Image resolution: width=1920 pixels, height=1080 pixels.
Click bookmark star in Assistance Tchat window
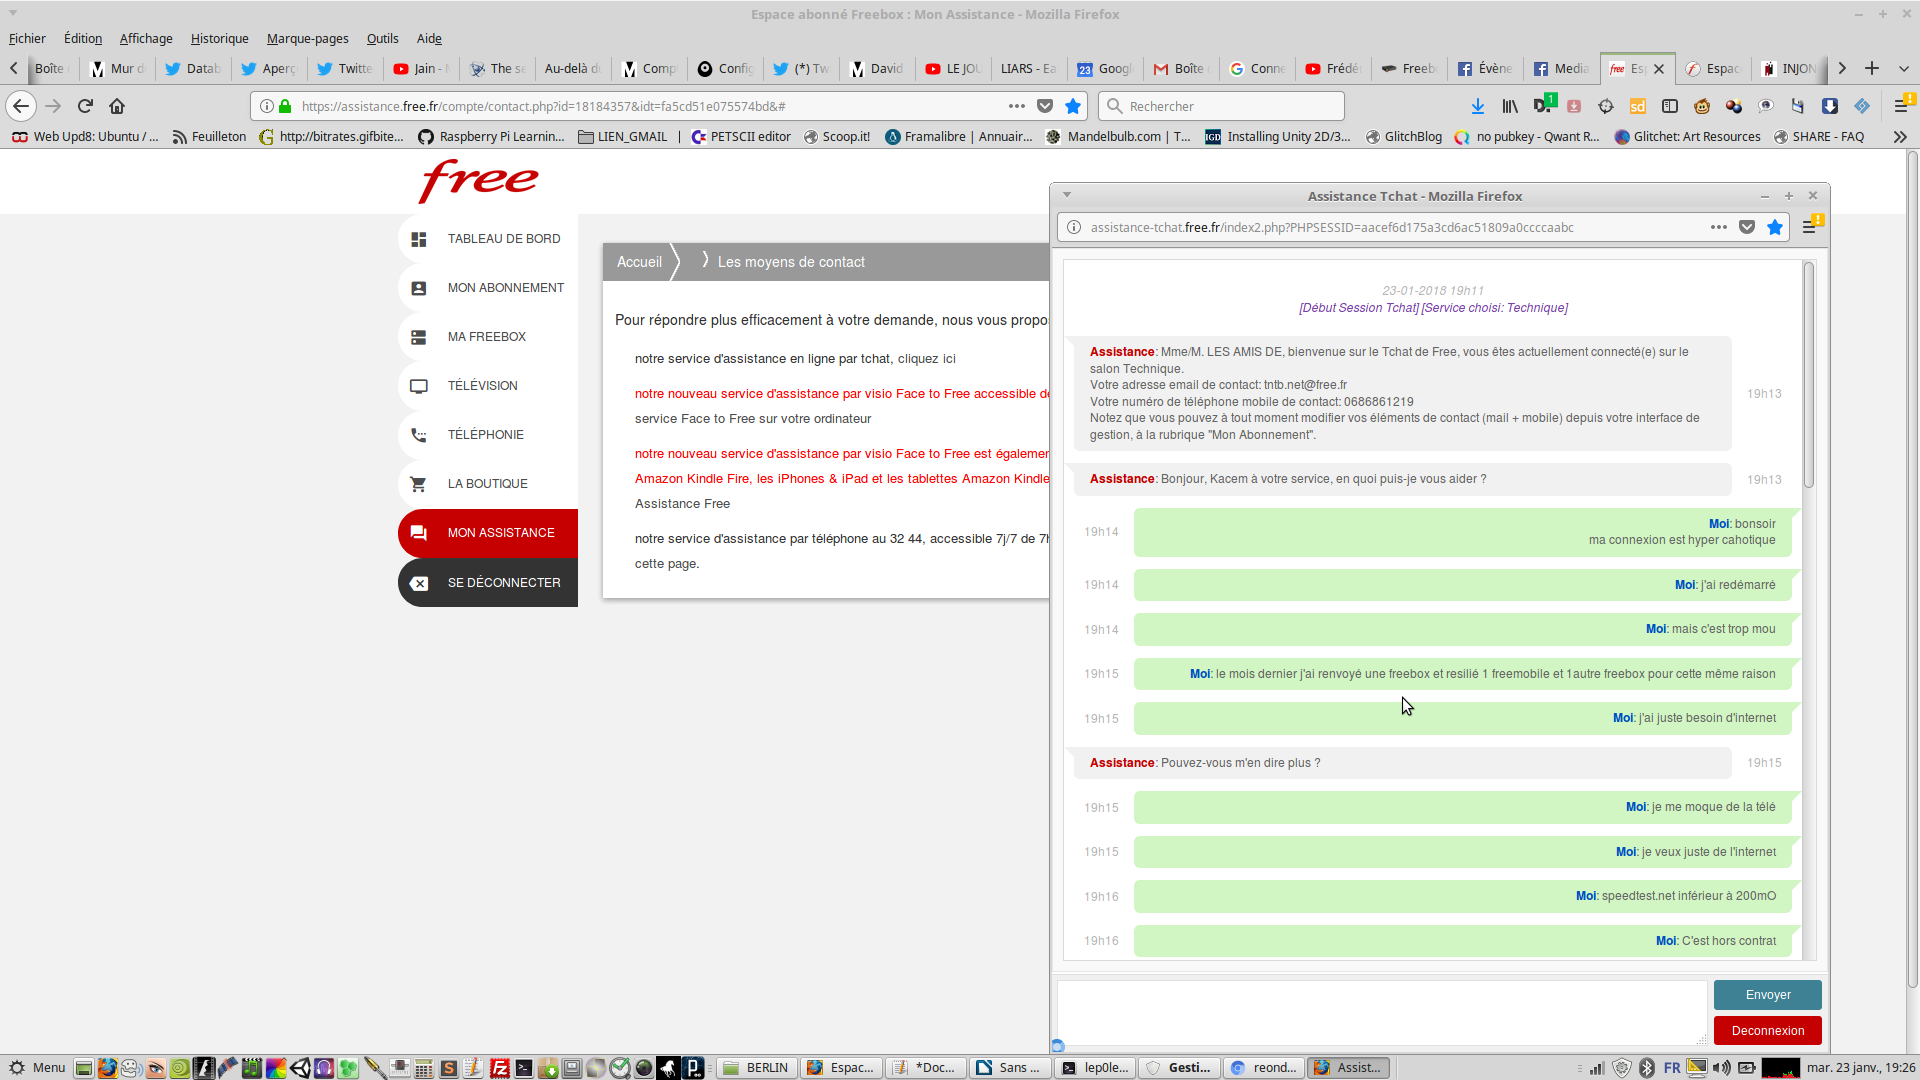click(1775, 227)
